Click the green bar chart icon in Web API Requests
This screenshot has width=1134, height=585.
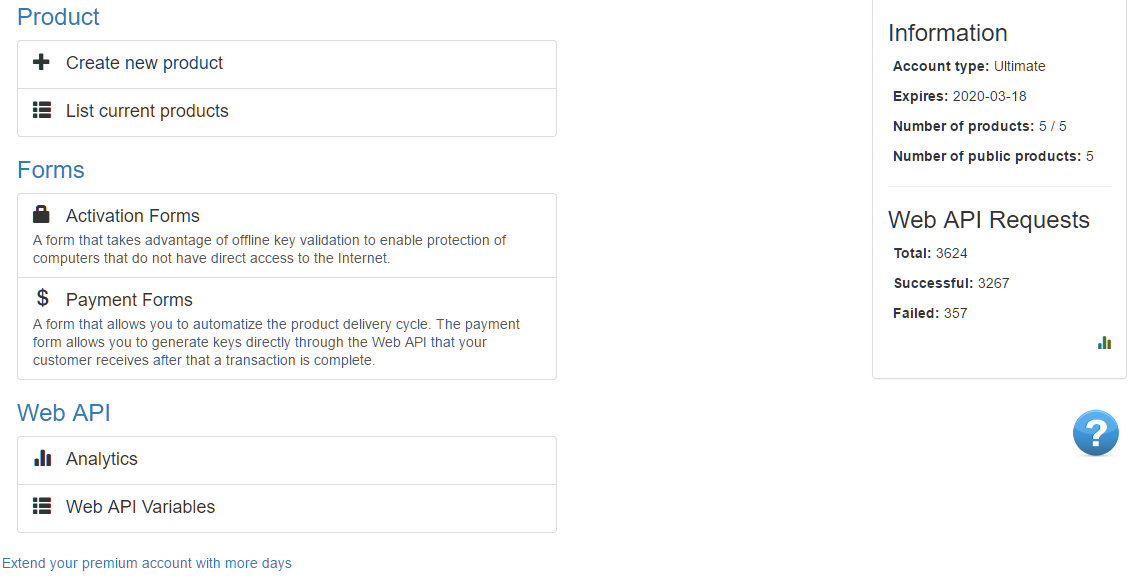coord(1104,343)
